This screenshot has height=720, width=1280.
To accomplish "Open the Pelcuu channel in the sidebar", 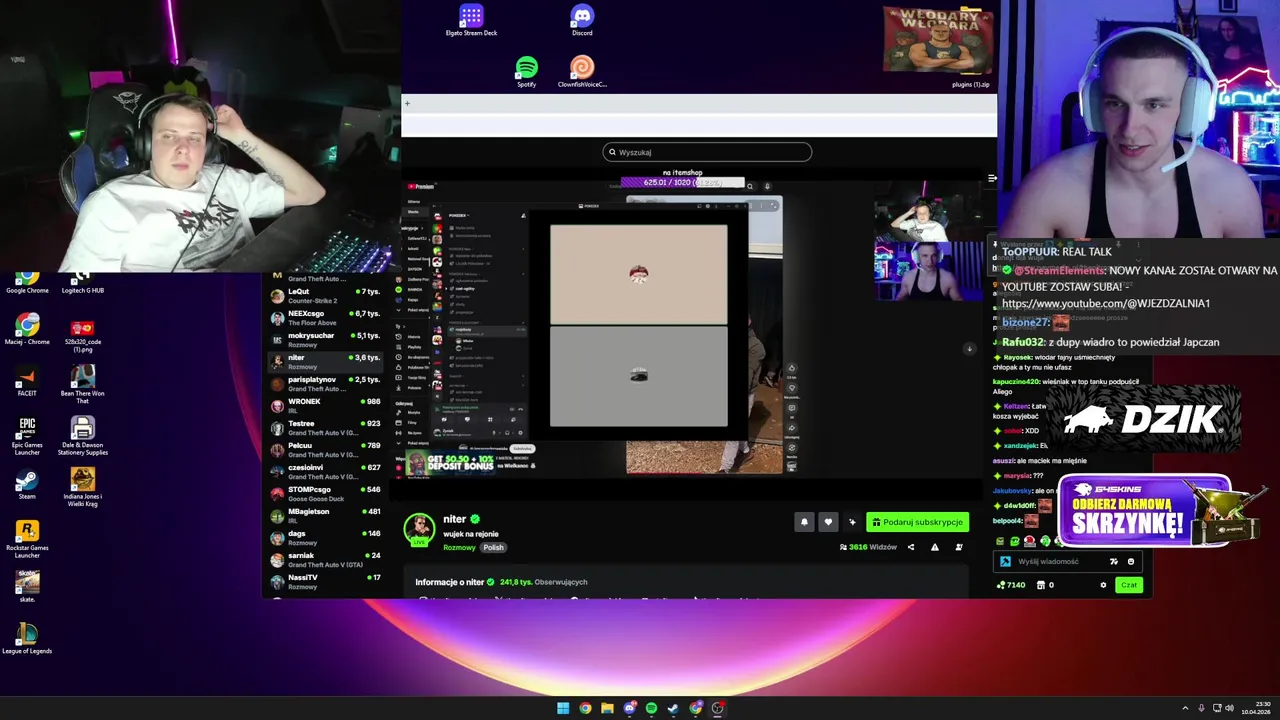I will point(326,449).
